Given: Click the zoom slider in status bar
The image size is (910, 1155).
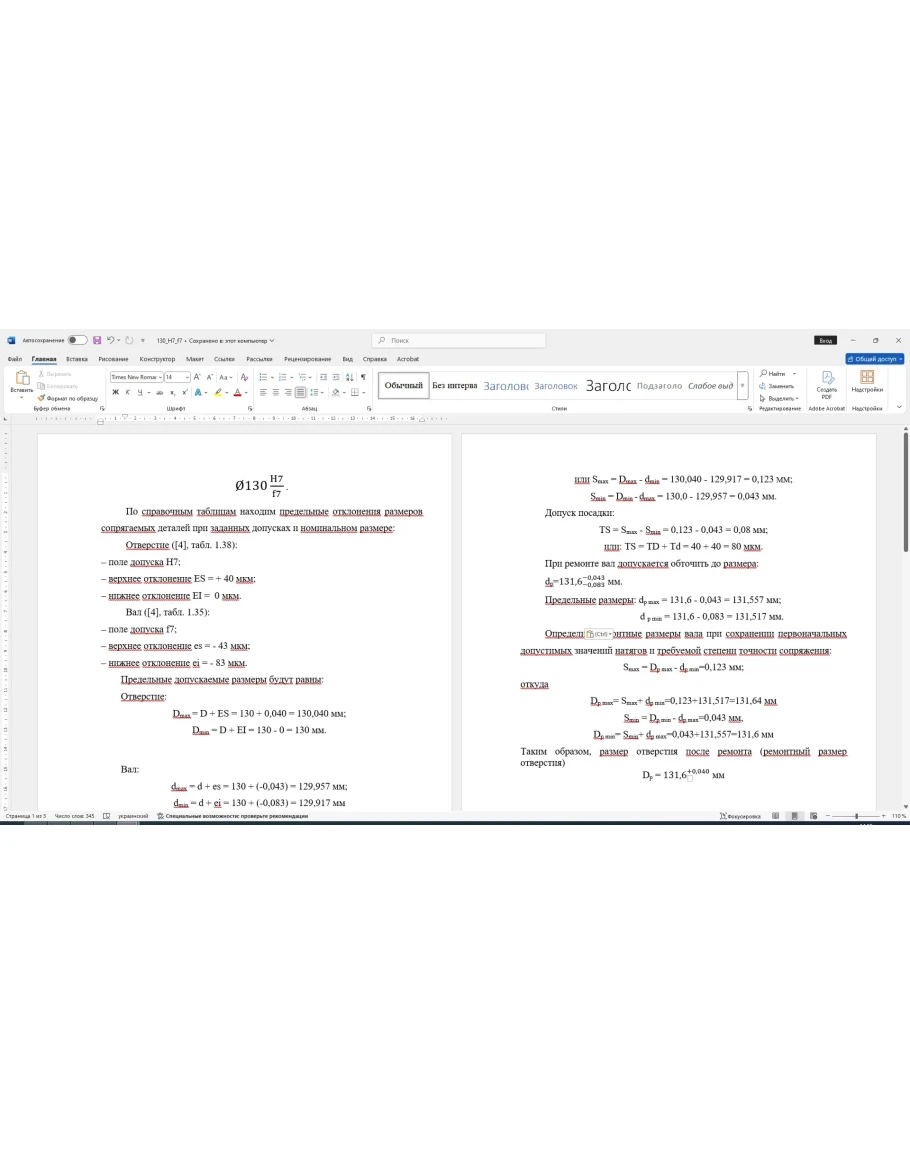Looking at the screenshot, I should (x=857, y=816).
